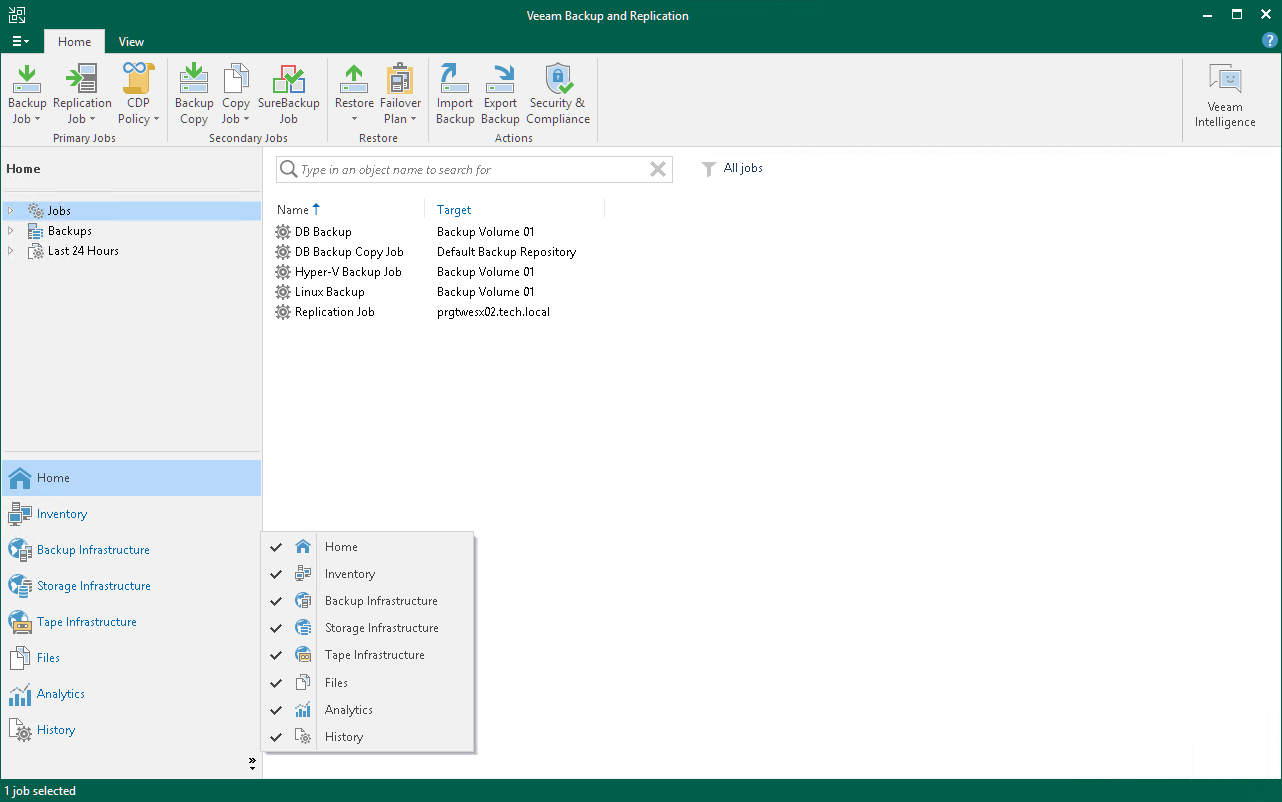Image resolution: width=1282 pixels, height=802 pixels.
Task: Open Inventory view in navigation pane
Action: point(131,514)
